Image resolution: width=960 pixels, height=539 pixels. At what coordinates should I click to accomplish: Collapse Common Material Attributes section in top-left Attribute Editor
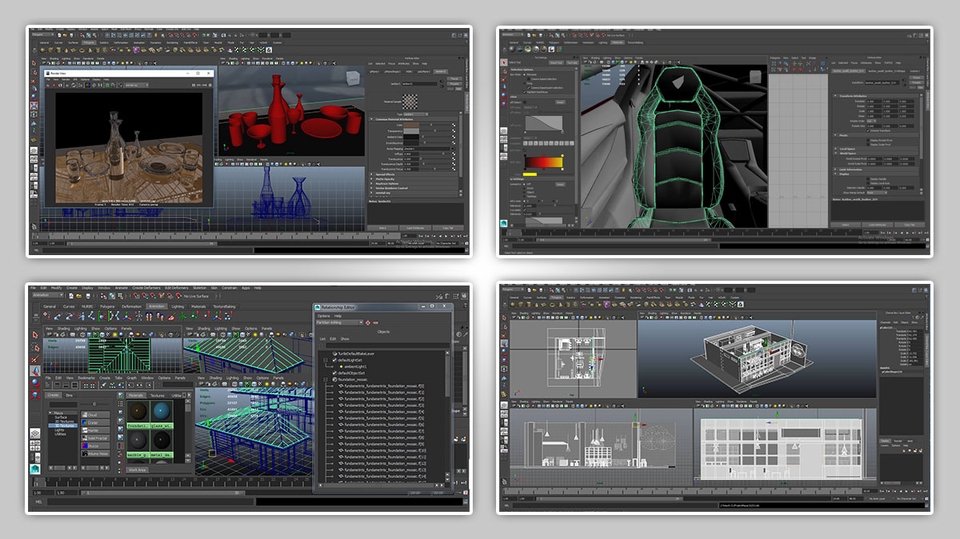(x=371, y=119)
